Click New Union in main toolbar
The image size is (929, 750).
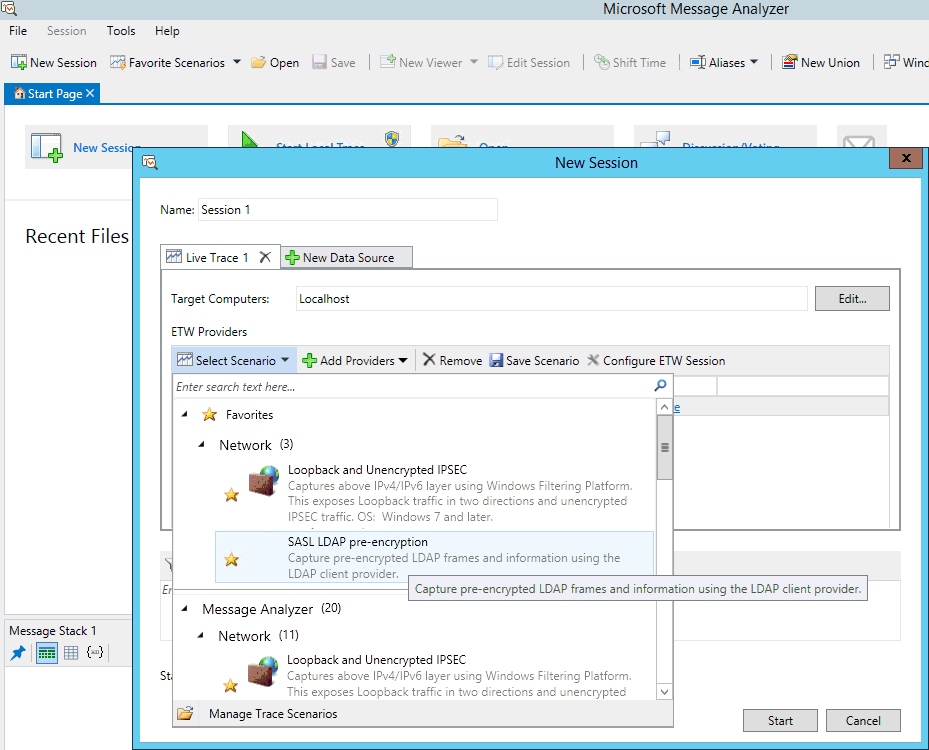pyautogui.click(x=820, y=62)
